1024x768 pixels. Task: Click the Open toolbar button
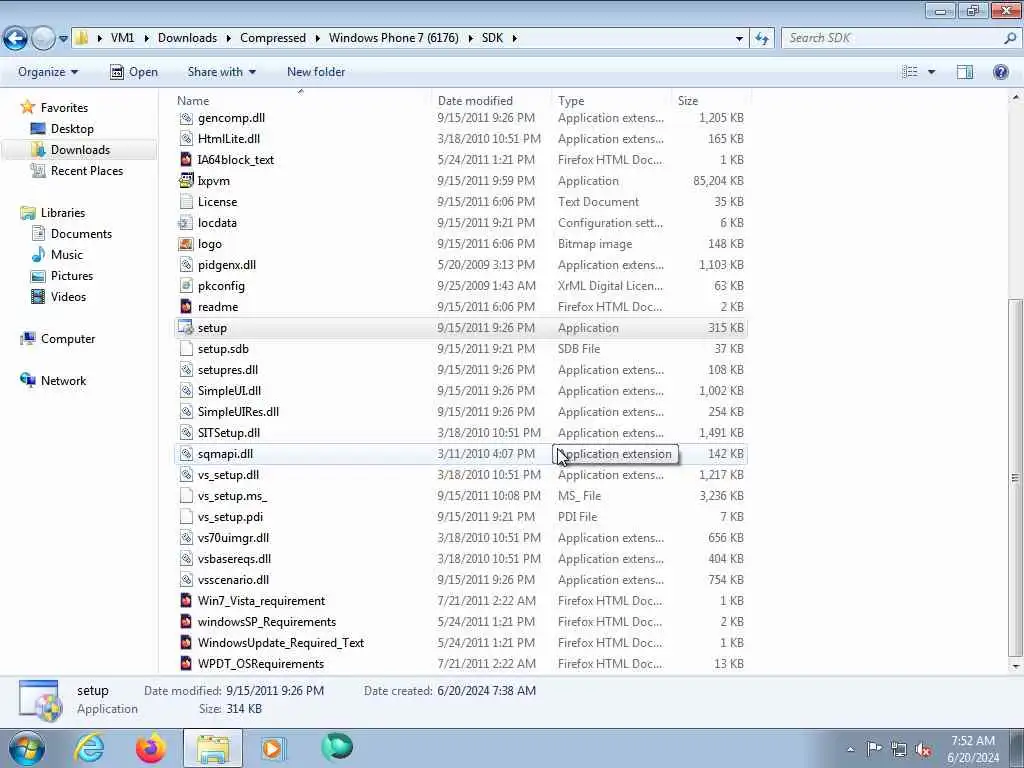(134, 72)
